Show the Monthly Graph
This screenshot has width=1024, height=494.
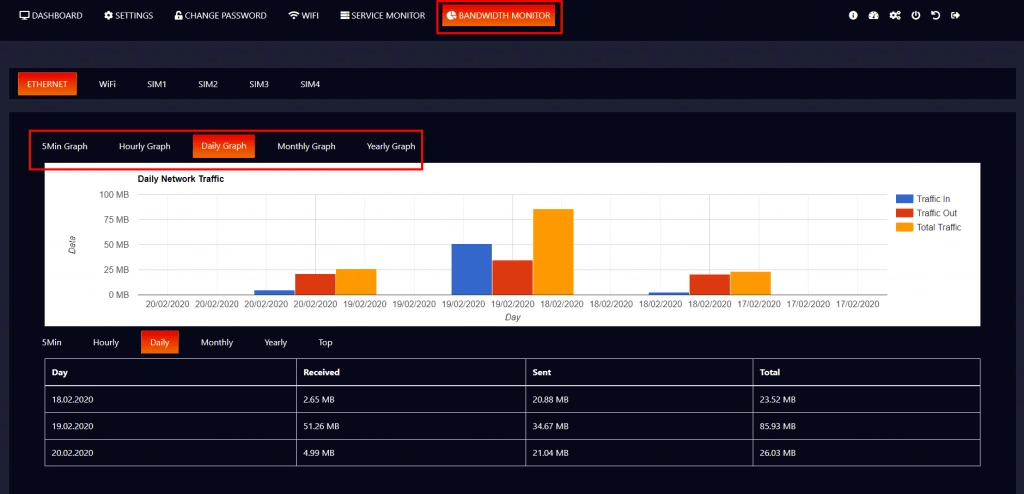(306, 146)
